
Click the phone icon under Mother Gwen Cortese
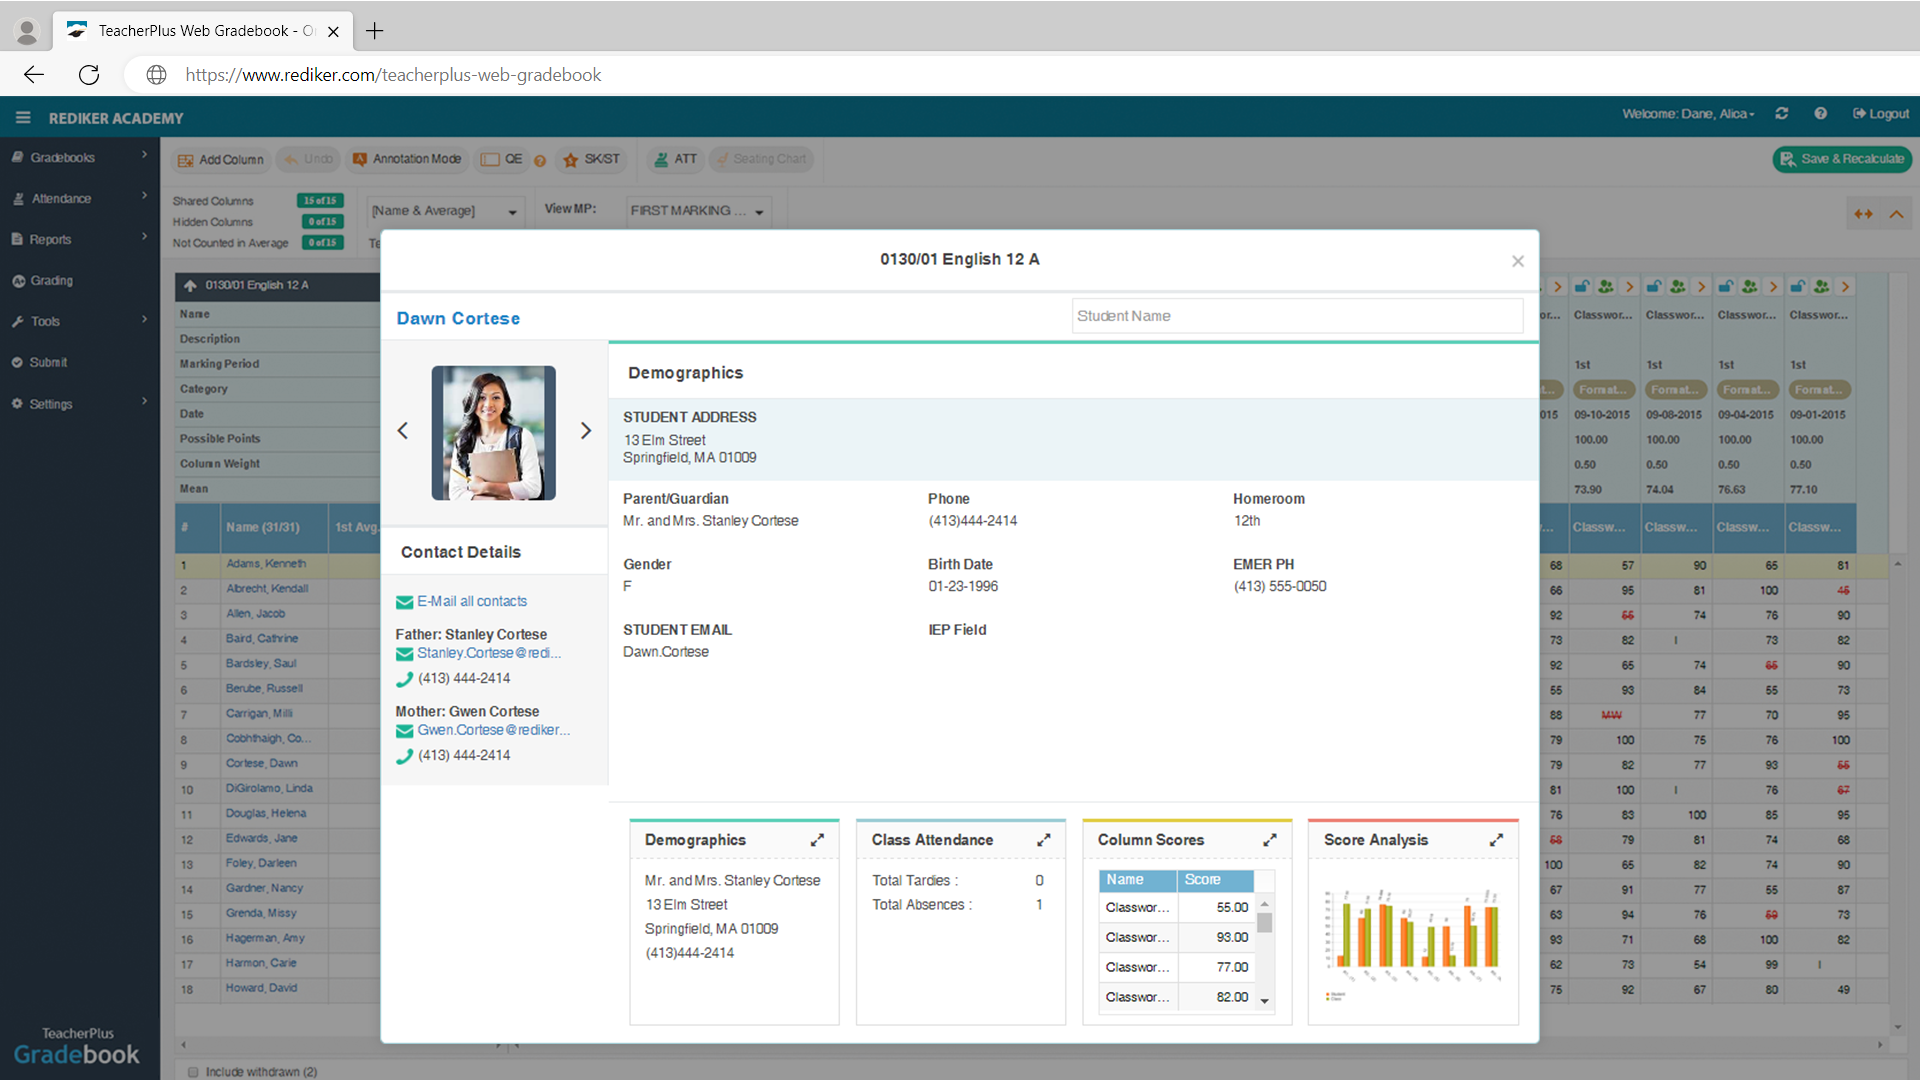point(404,756)
